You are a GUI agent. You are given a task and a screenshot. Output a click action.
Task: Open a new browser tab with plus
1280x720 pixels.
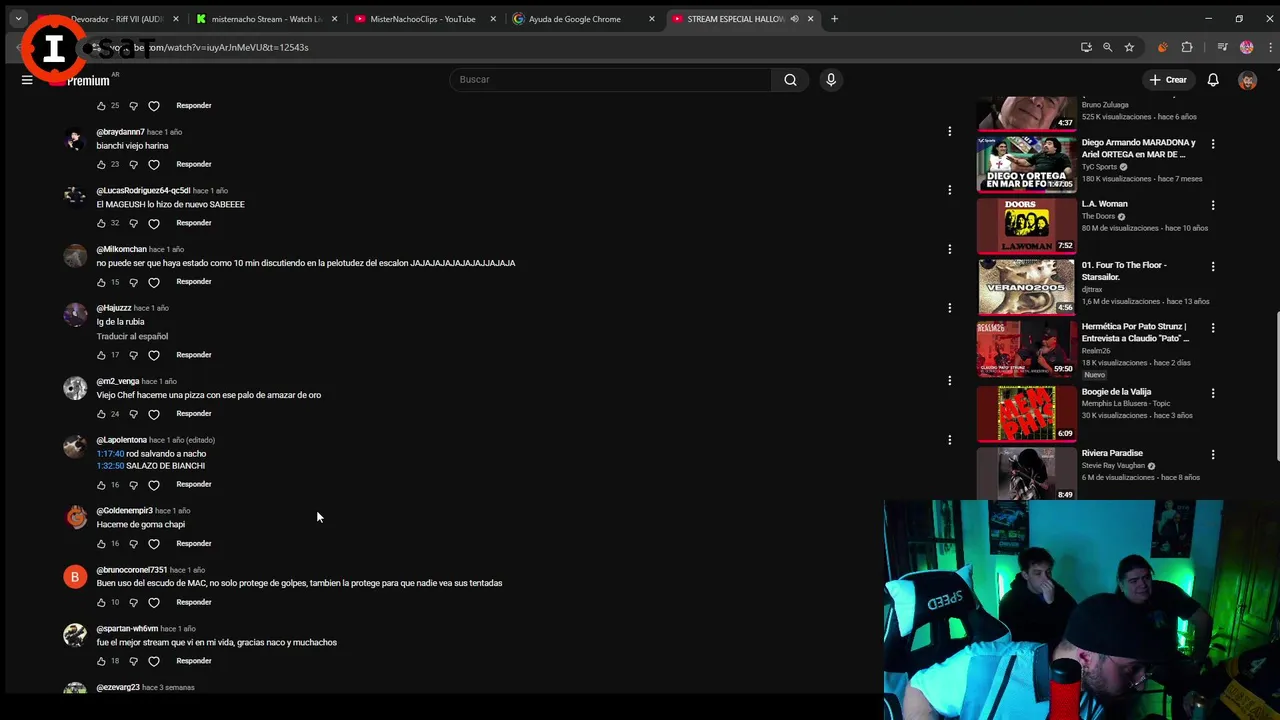click(x=834, y=19)
